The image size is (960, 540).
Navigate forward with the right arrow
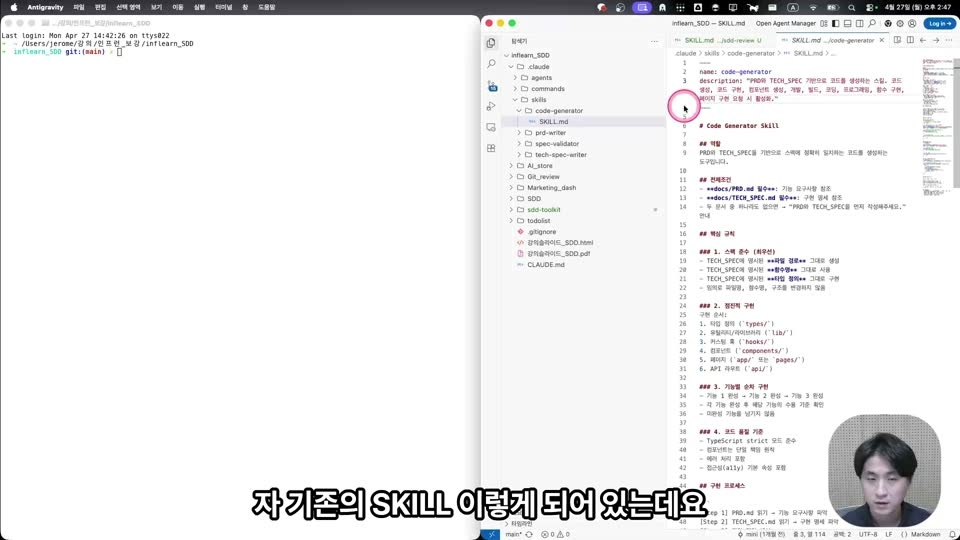(x=936, y=40)
